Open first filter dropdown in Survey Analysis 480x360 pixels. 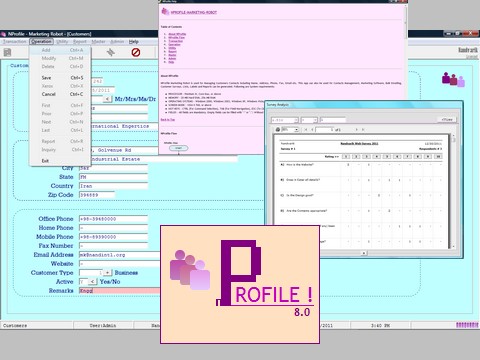(x=296, y=120)
